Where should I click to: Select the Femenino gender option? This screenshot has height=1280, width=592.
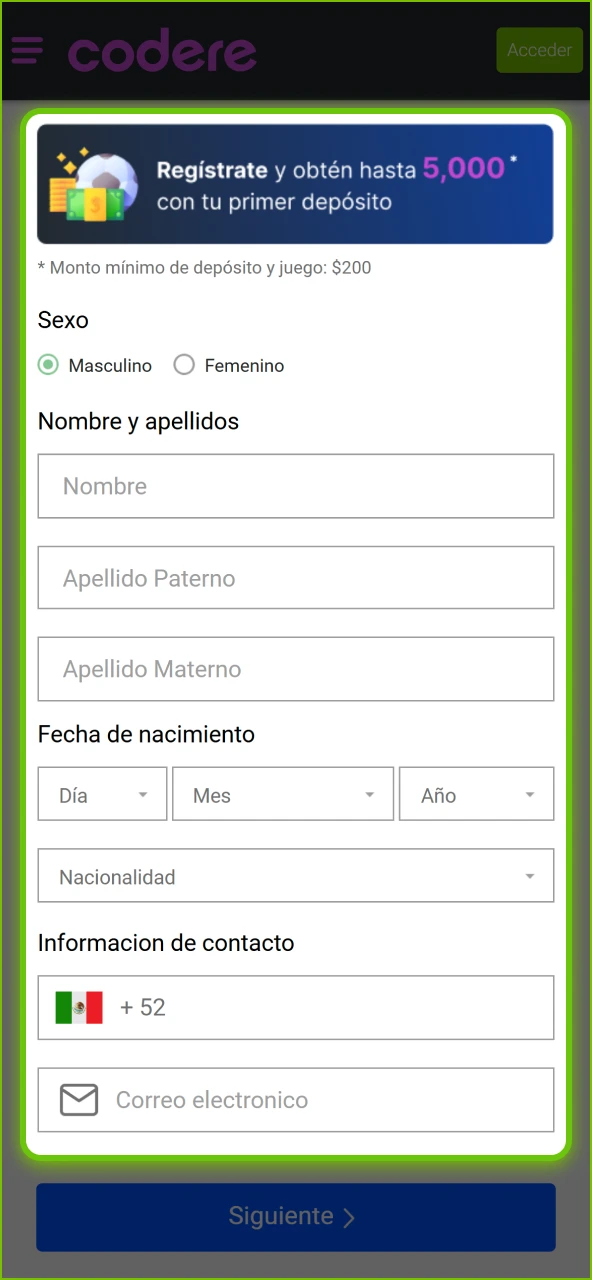(184, 365)
